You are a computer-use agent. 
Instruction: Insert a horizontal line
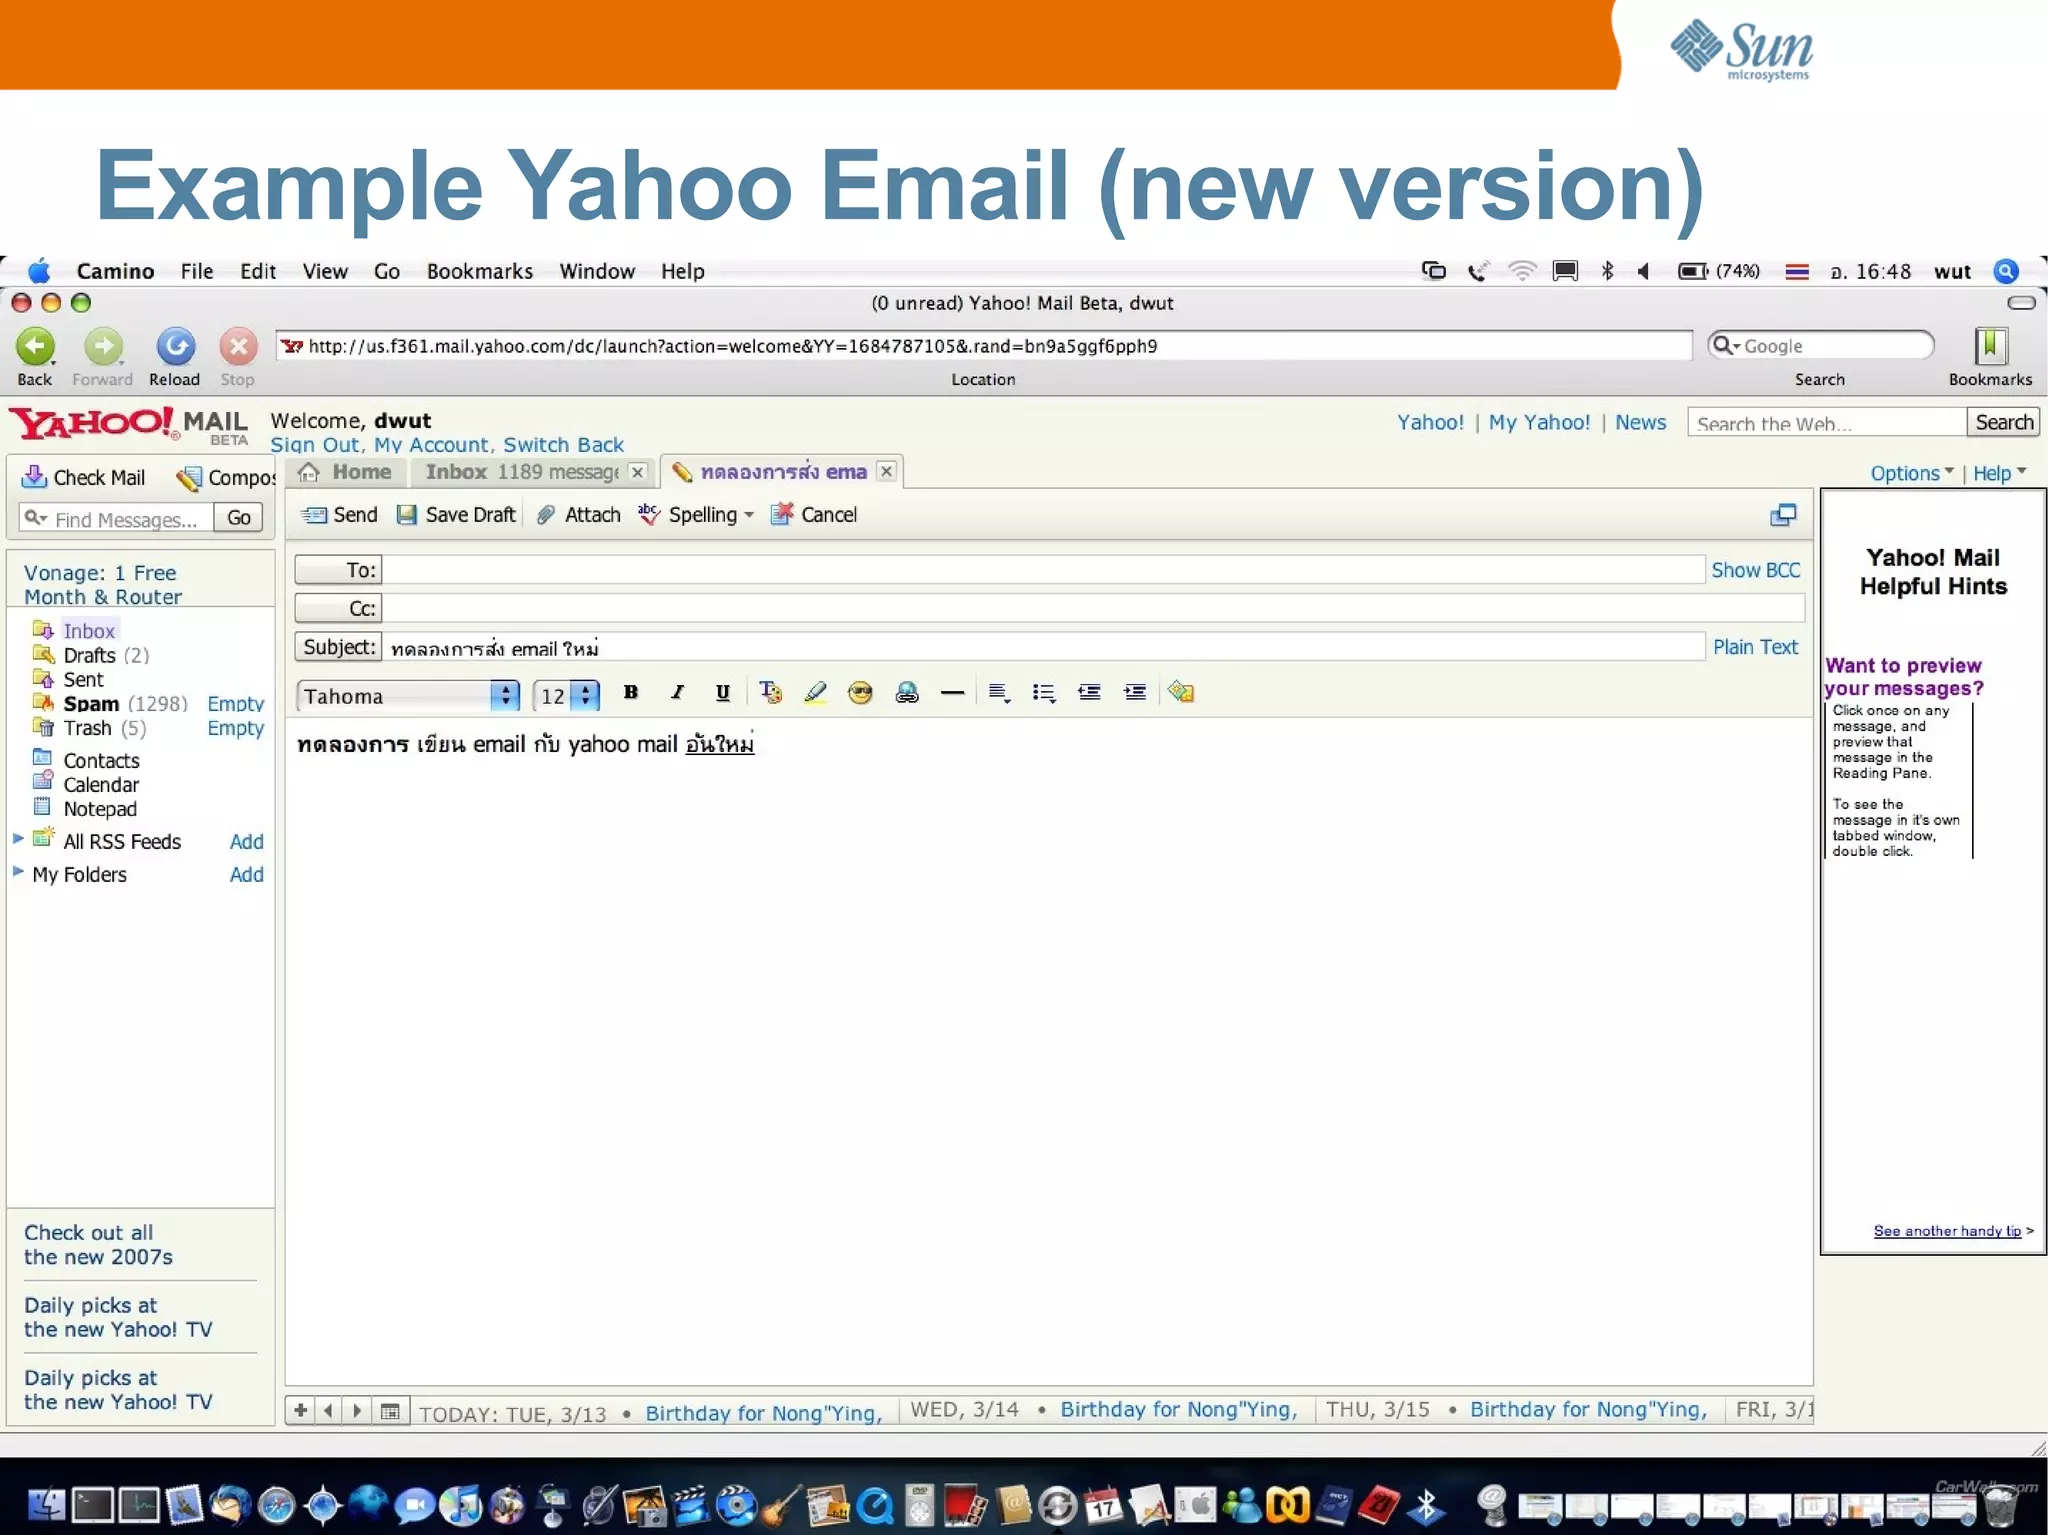pos(952,692)
